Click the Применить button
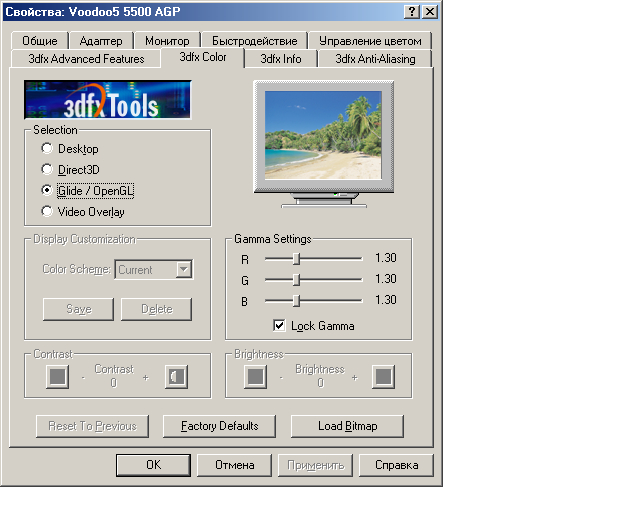This screenshot has height=512, width=640. pyautogui.click(x=315, y=465)
